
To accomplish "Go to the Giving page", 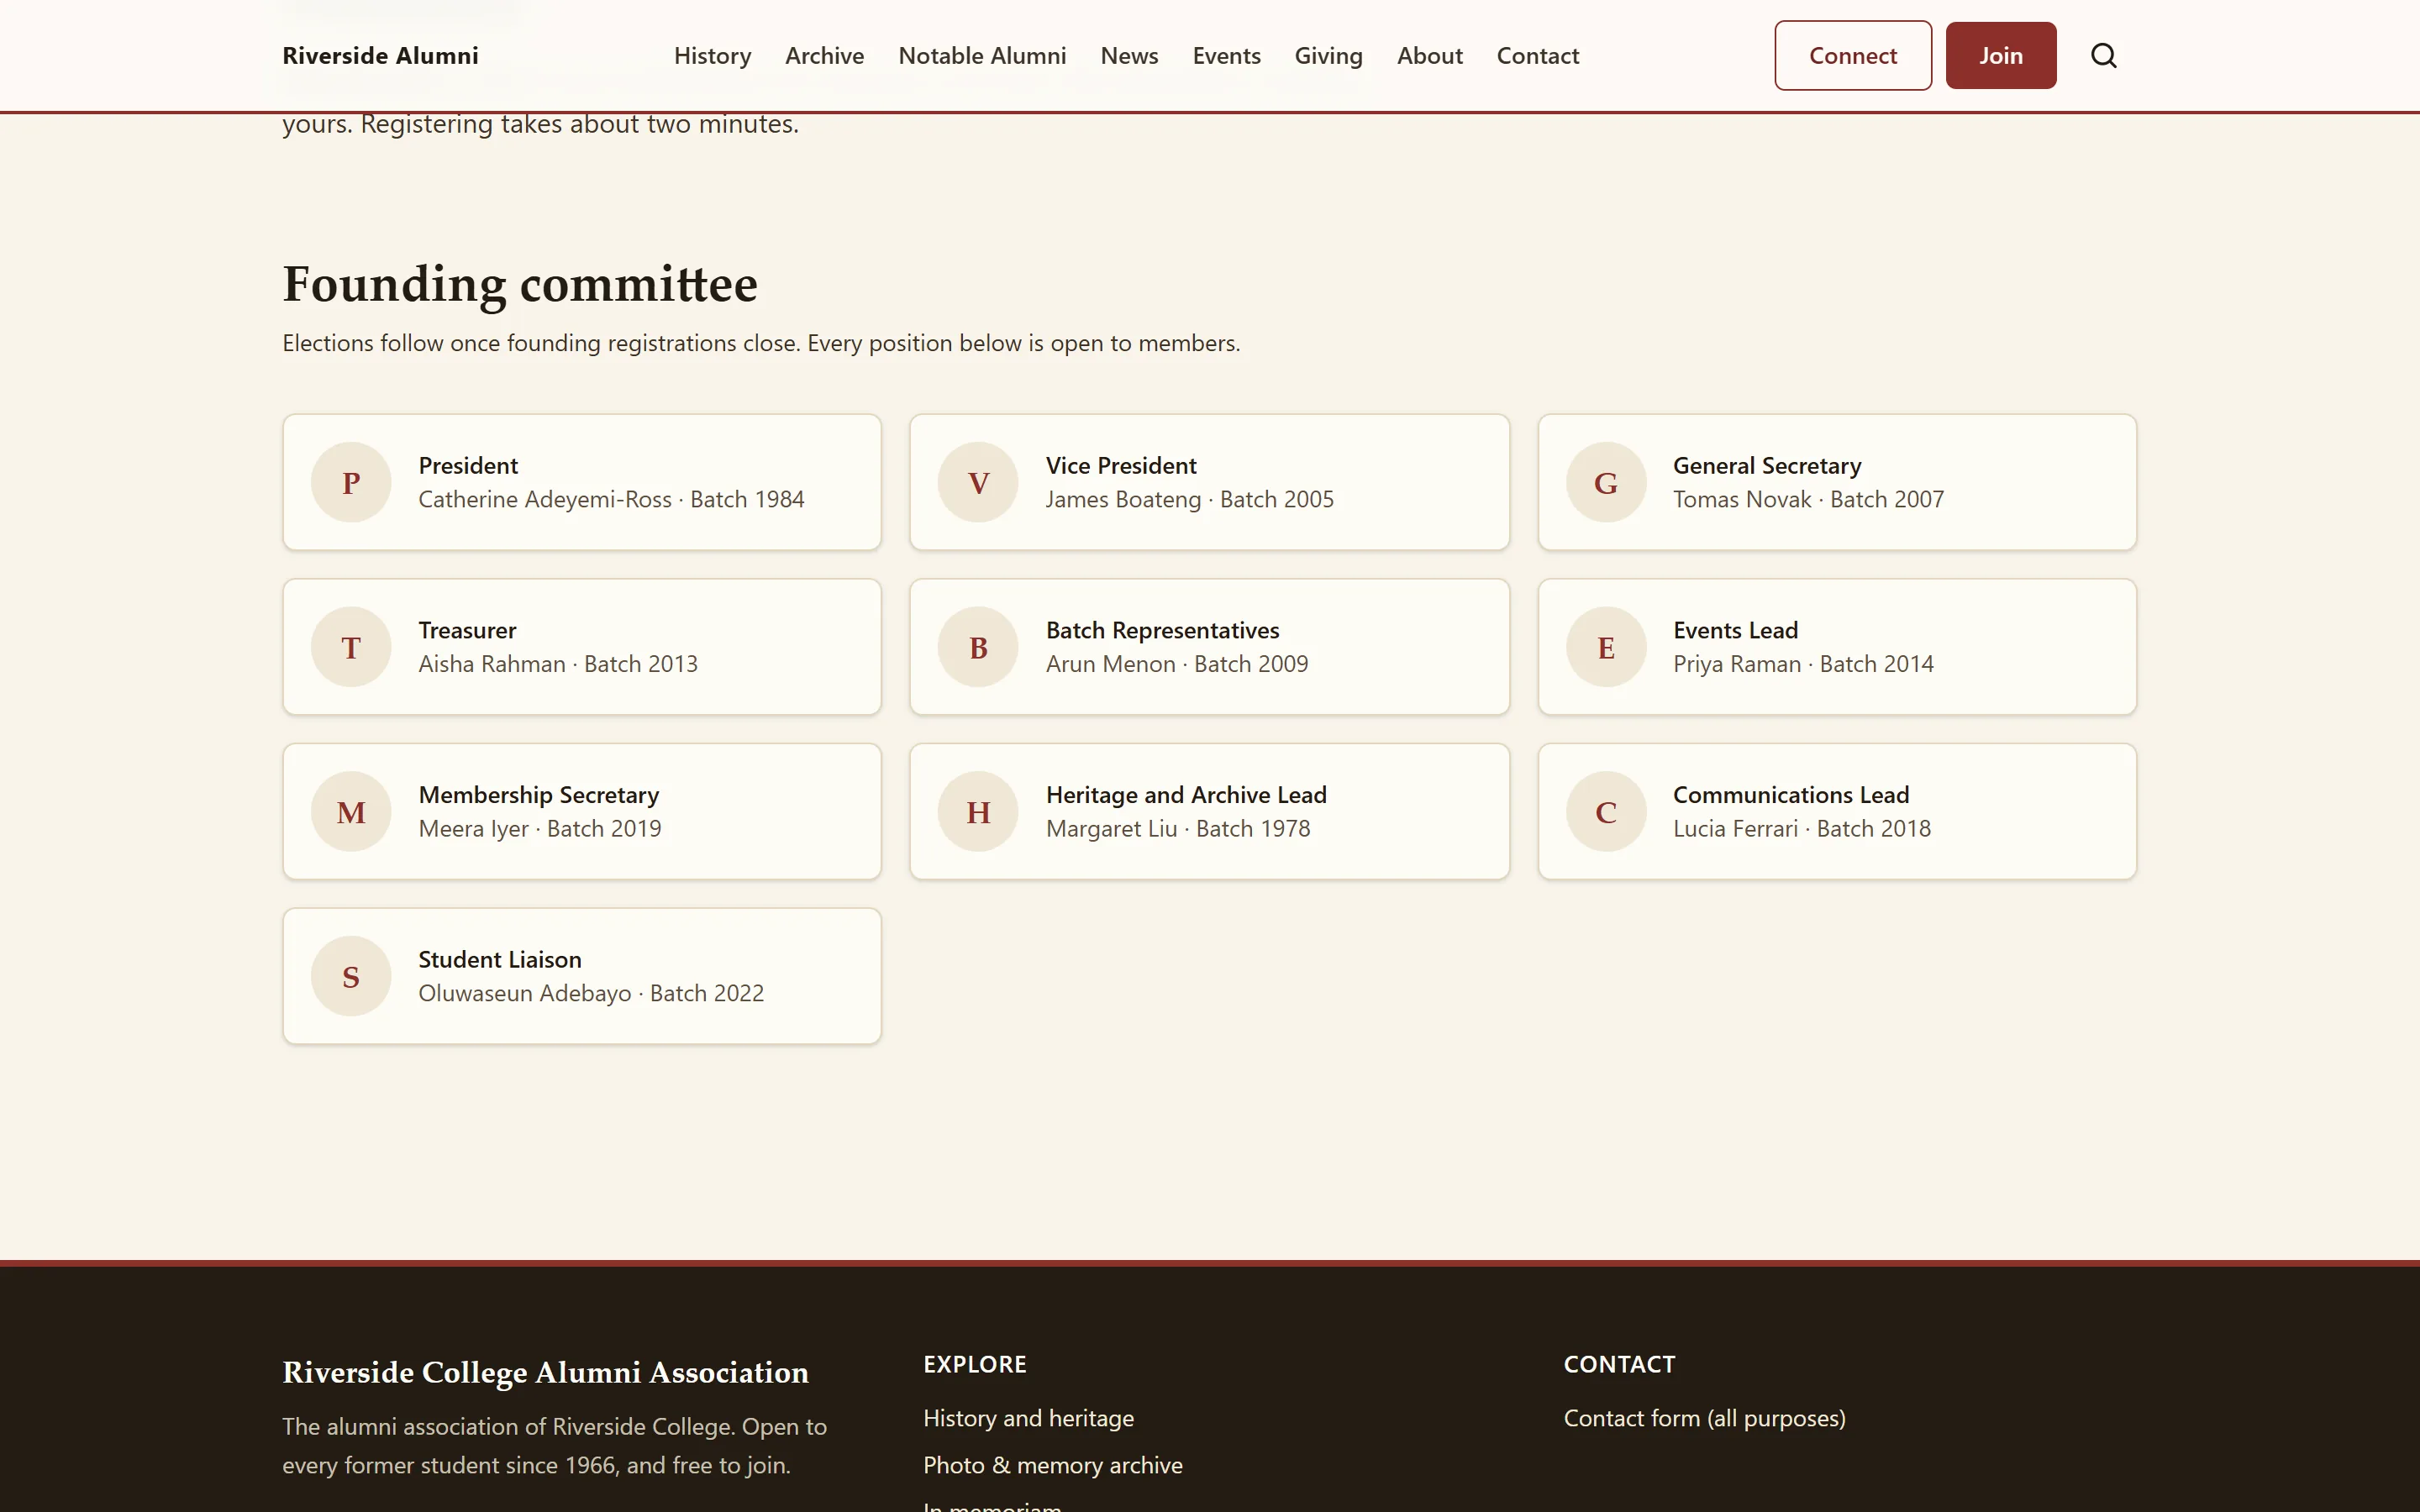I will [1328, 56].
